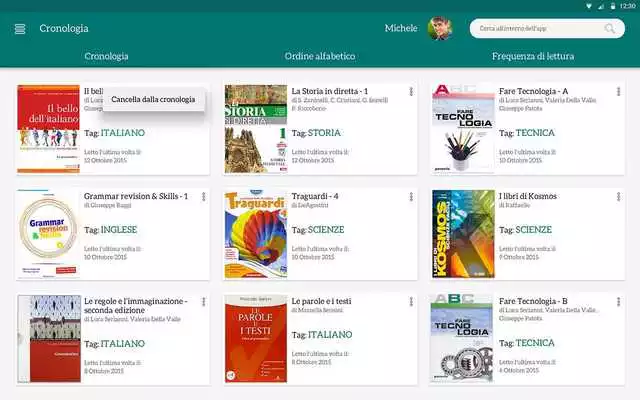Open Michele's profile avatar
The image size is (640, 400).
point(439,28)
